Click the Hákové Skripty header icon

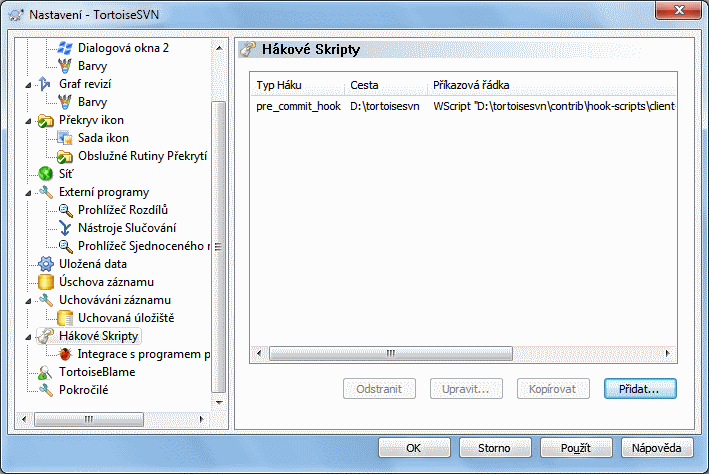(247, 49)
